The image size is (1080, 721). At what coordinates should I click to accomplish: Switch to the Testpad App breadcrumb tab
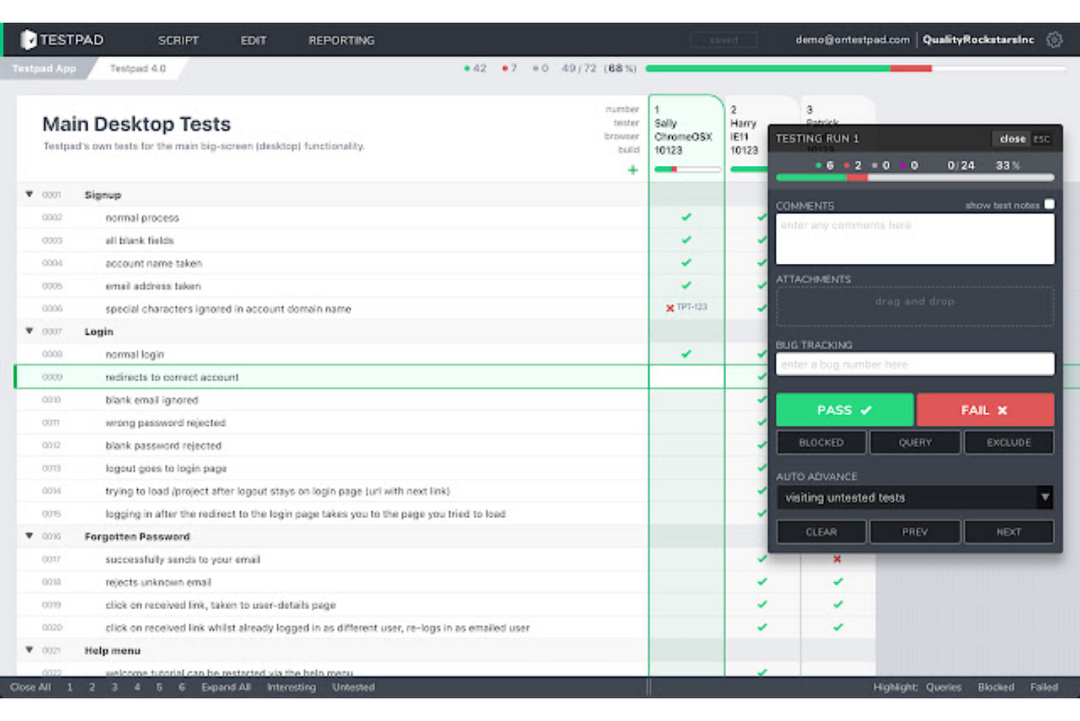(44, 69)
